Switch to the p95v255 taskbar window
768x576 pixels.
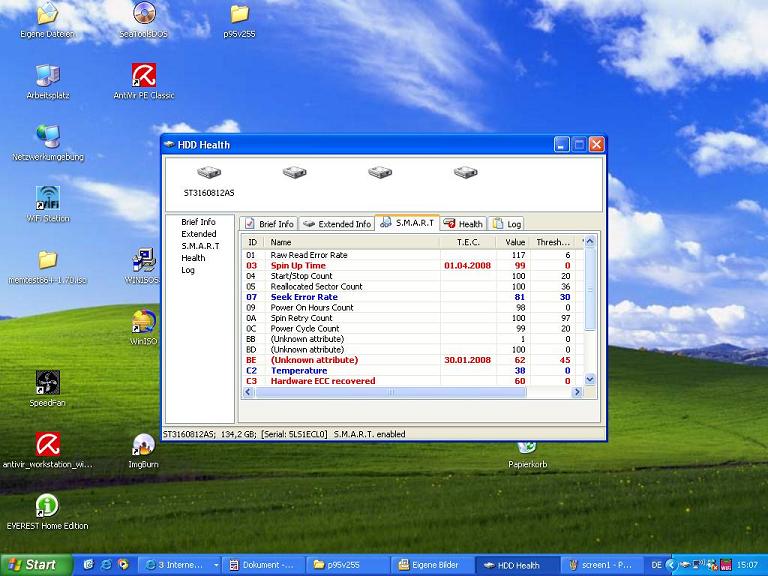348,565
